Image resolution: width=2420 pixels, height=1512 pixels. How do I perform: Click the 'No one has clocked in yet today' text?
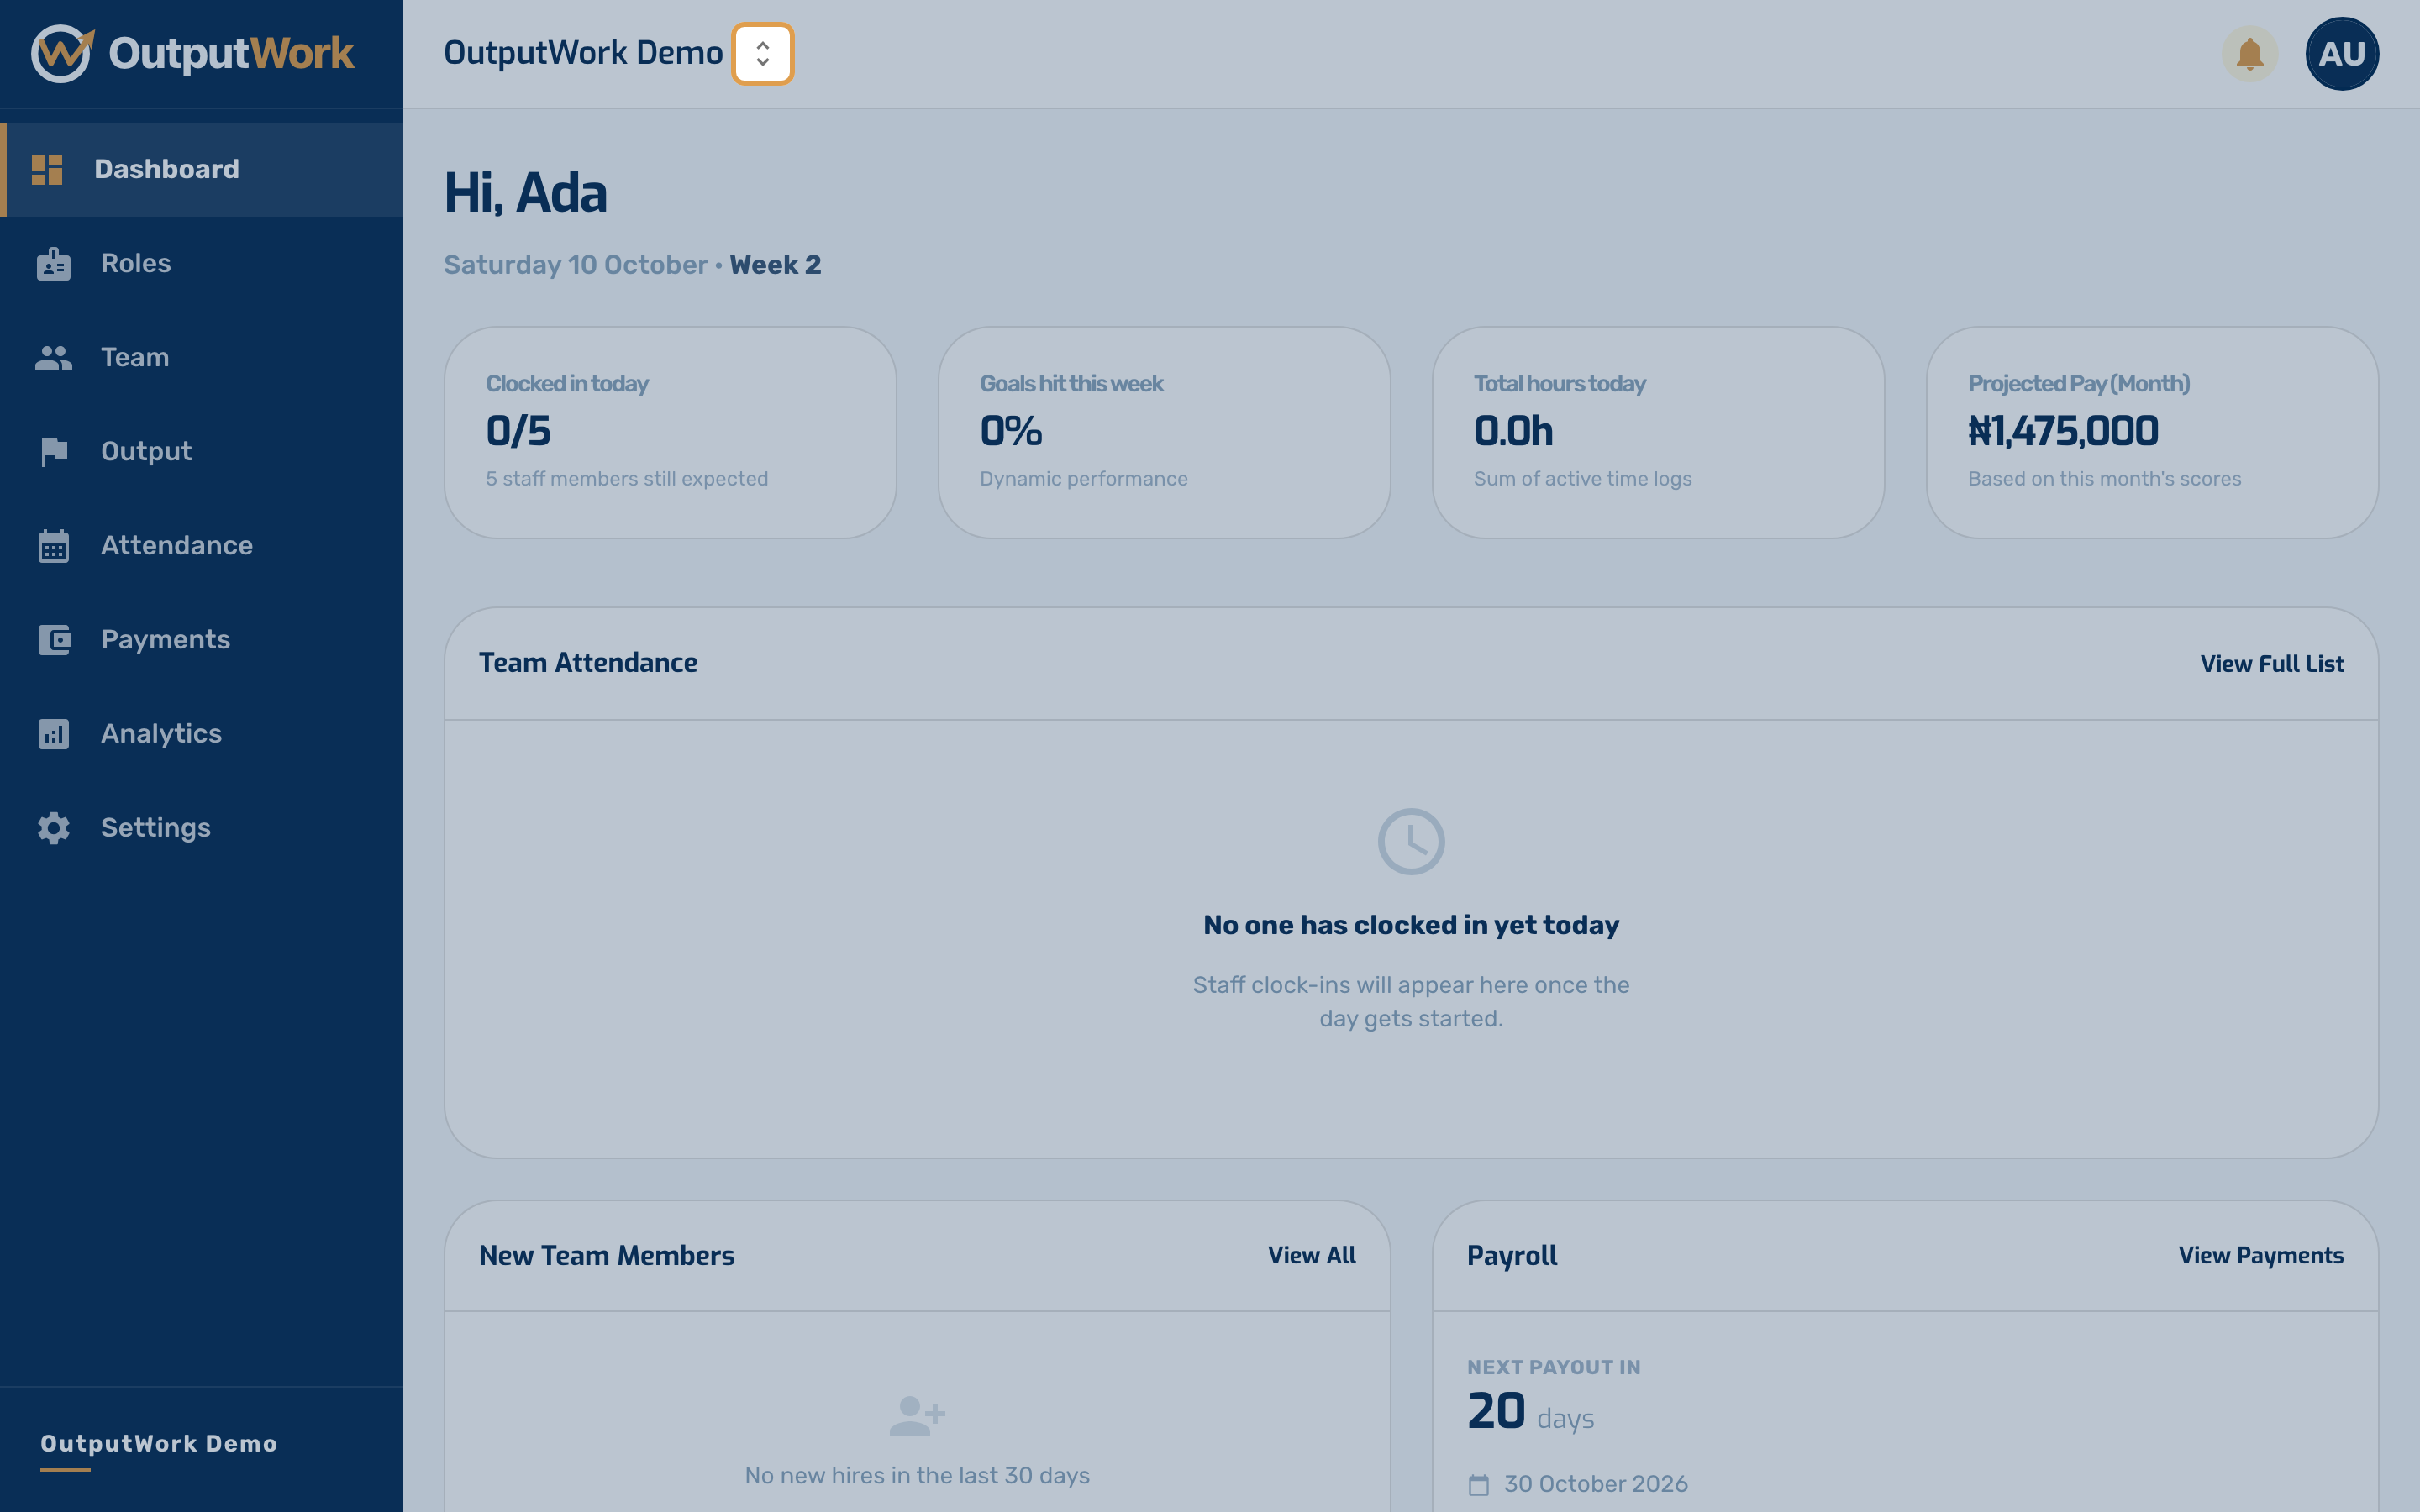click(x=1411, y=925)
